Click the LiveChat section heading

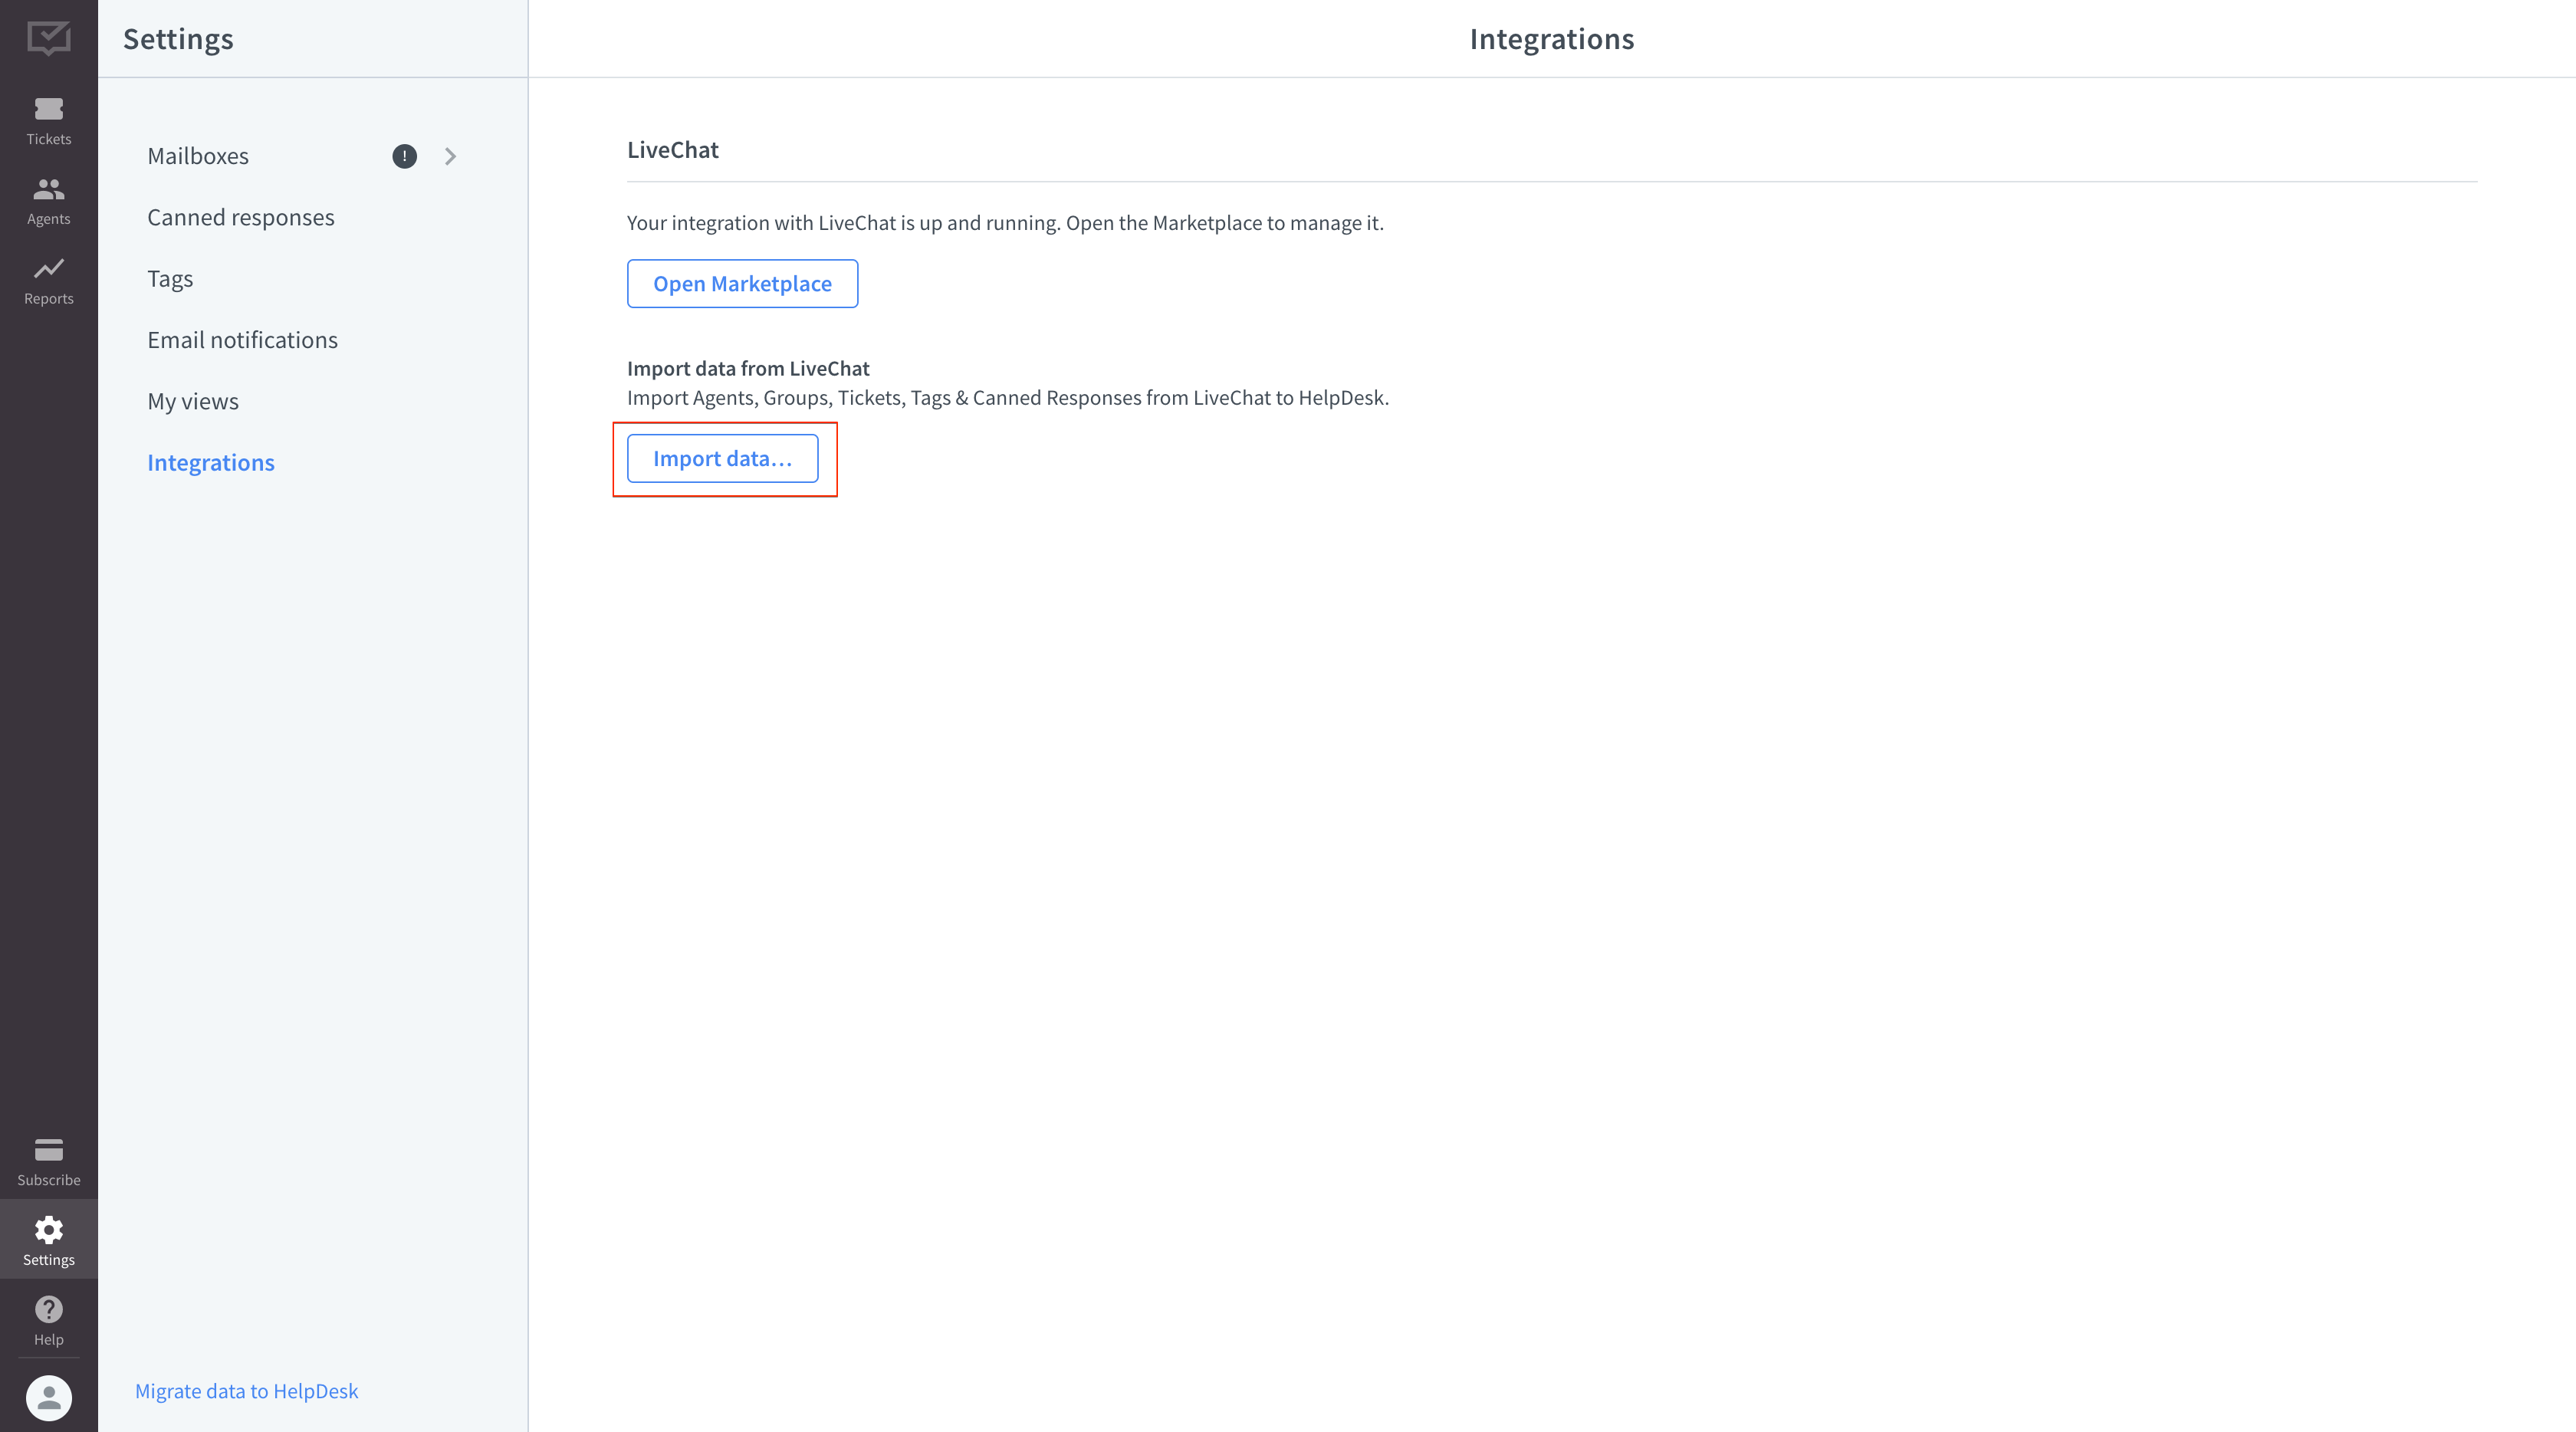click(x=673, y=150)
